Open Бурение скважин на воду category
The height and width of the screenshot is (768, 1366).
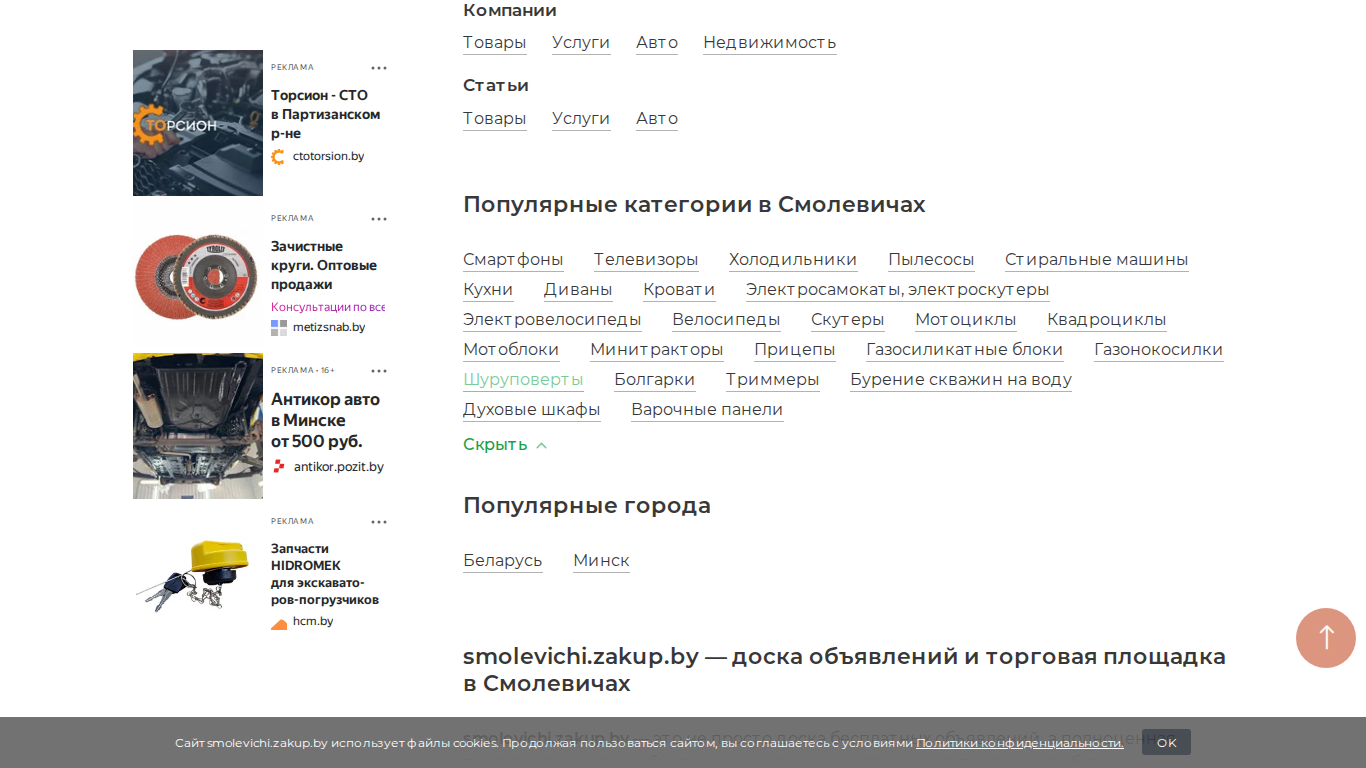click(961, 380)
